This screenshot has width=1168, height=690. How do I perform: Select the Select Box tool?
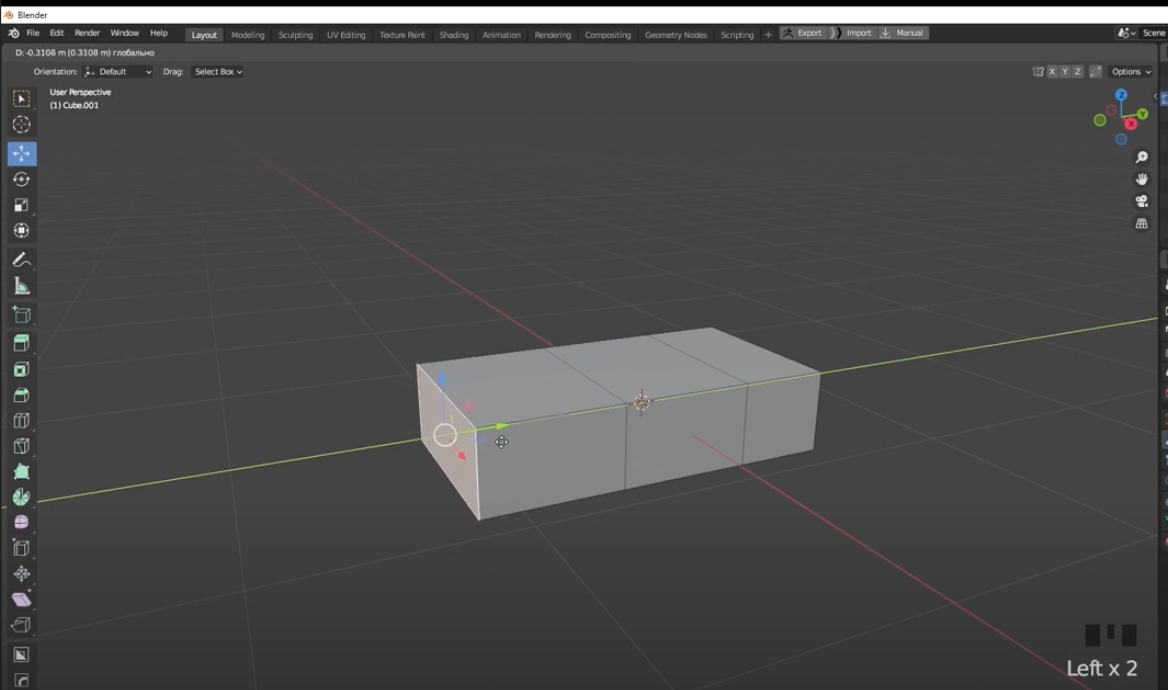click(x=21, y=98)
